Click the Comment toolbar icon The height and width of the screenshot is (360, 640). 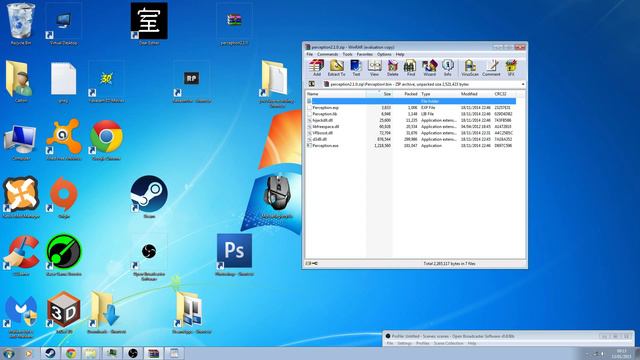[x=491, y=68]
